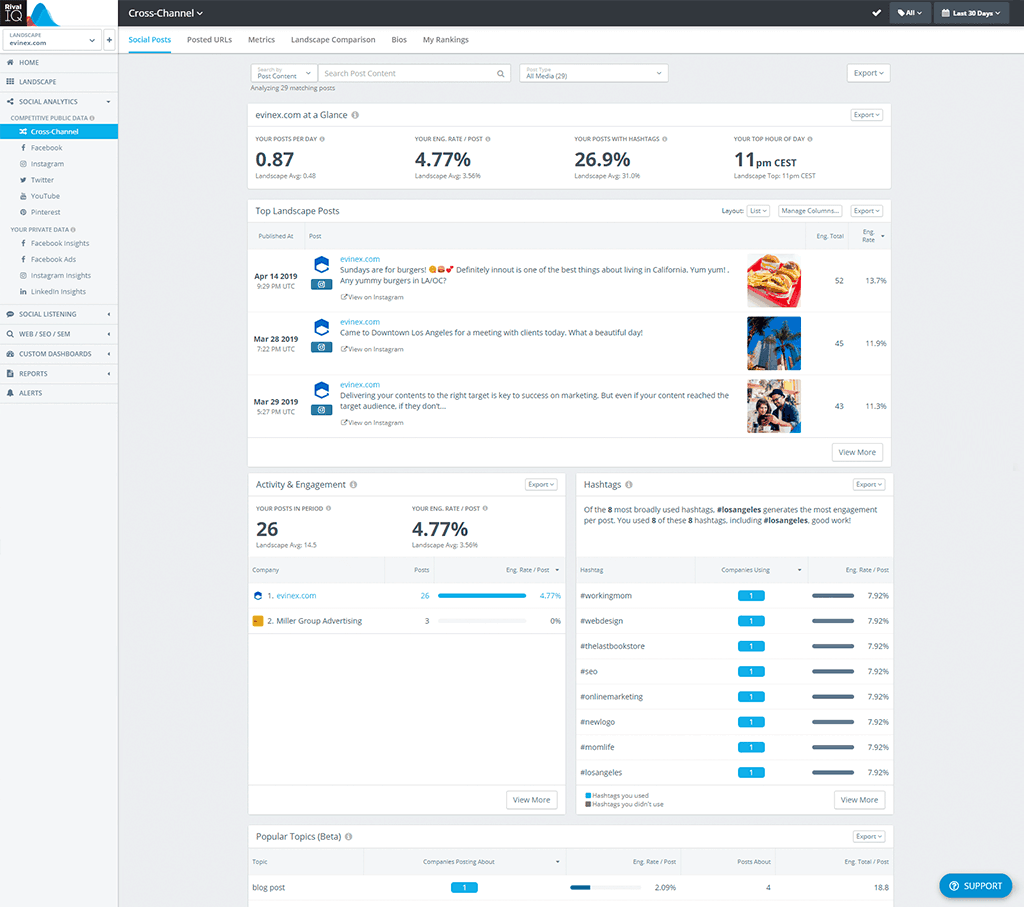The image size is (1024, 907).
Task: Open the Cross-Channel title dropdown
Action: pyautogui.click(x=165, y=13)
